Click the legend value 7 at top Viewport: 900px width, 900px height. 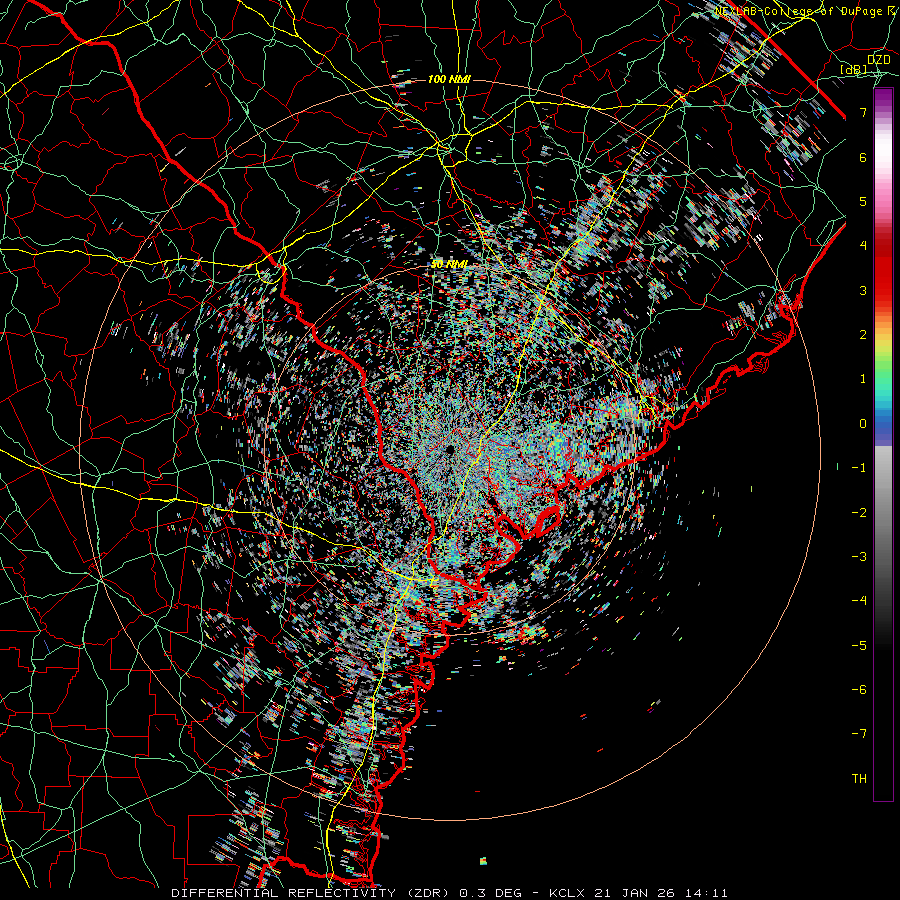coord(863,112)
